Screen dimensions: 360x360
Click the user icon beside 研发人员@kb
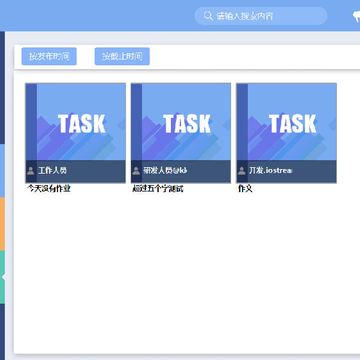[x=136, y=171]
